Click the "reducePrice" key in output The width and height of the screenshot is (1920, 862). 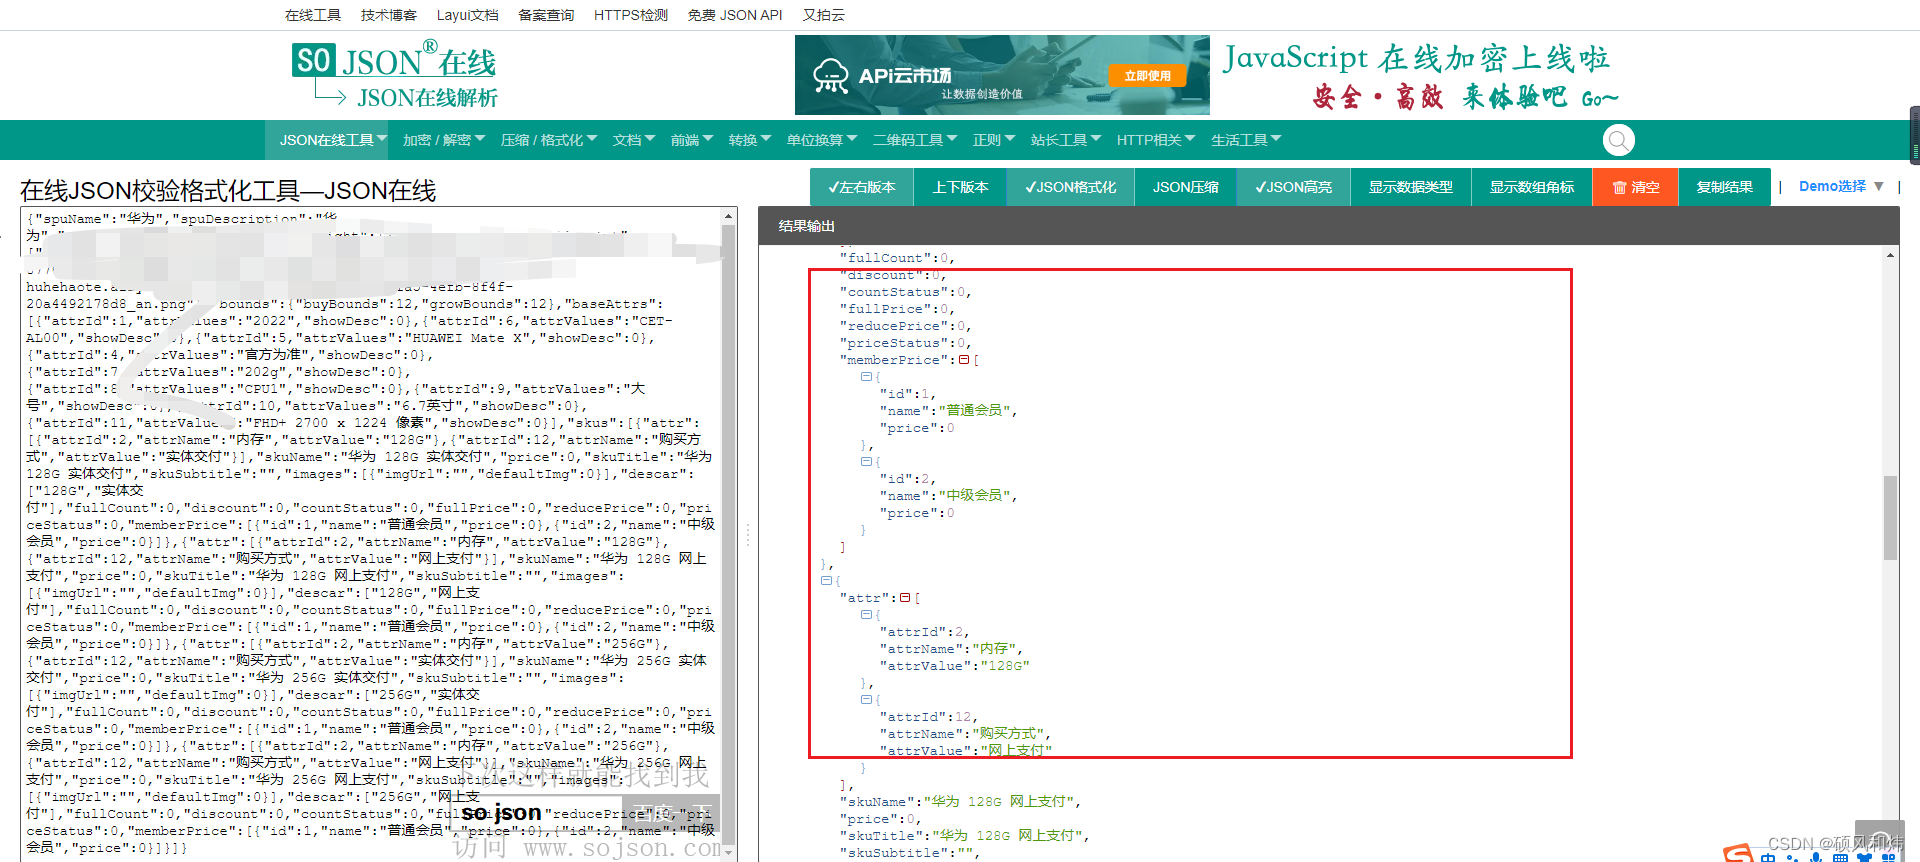click(894, 326)
